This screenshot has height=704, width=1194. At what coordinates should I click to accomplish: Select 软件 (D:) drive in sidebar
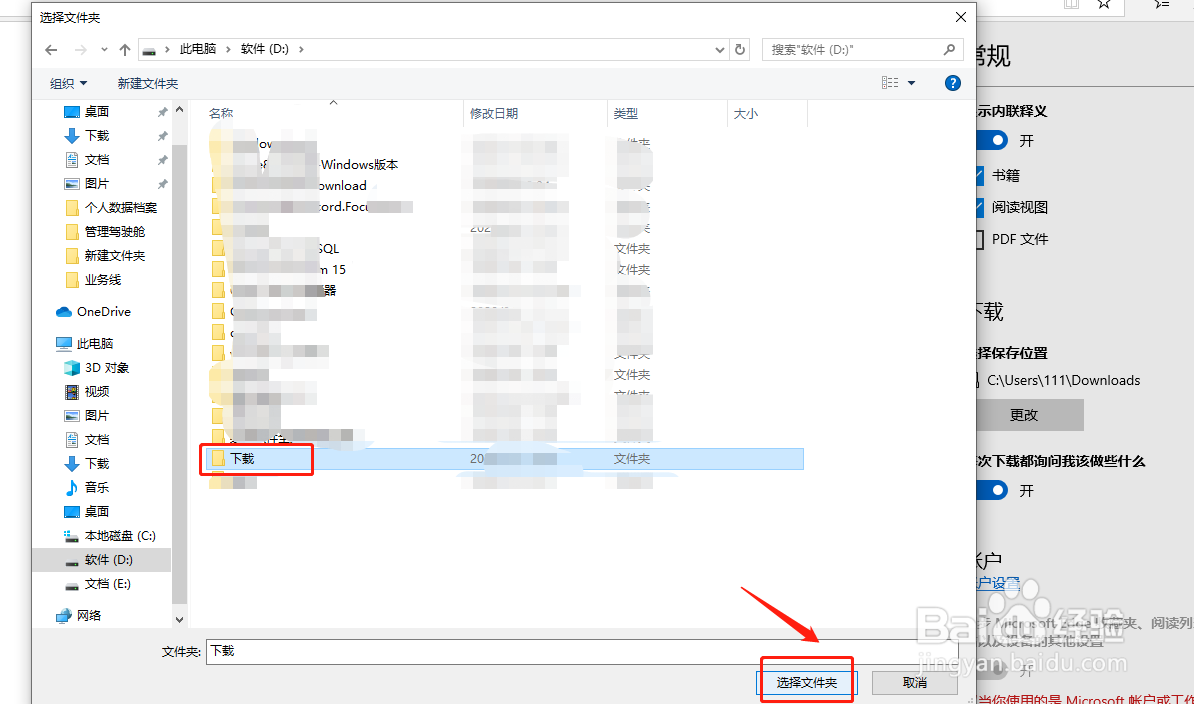click(x=108, y=560)
